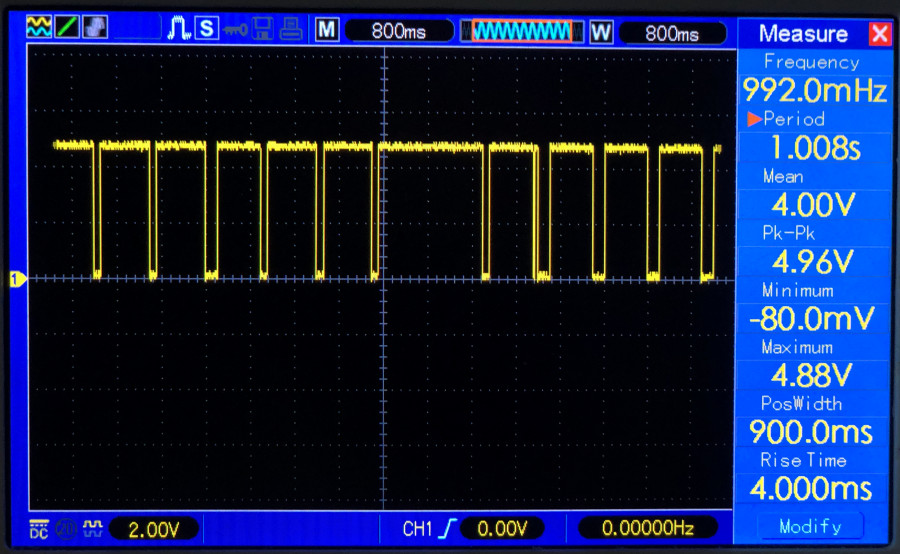Viewport: 900px width, 554px height.
Task: Click the M main timebase icon
Action: pyautogui.click(x=327, y=29)
